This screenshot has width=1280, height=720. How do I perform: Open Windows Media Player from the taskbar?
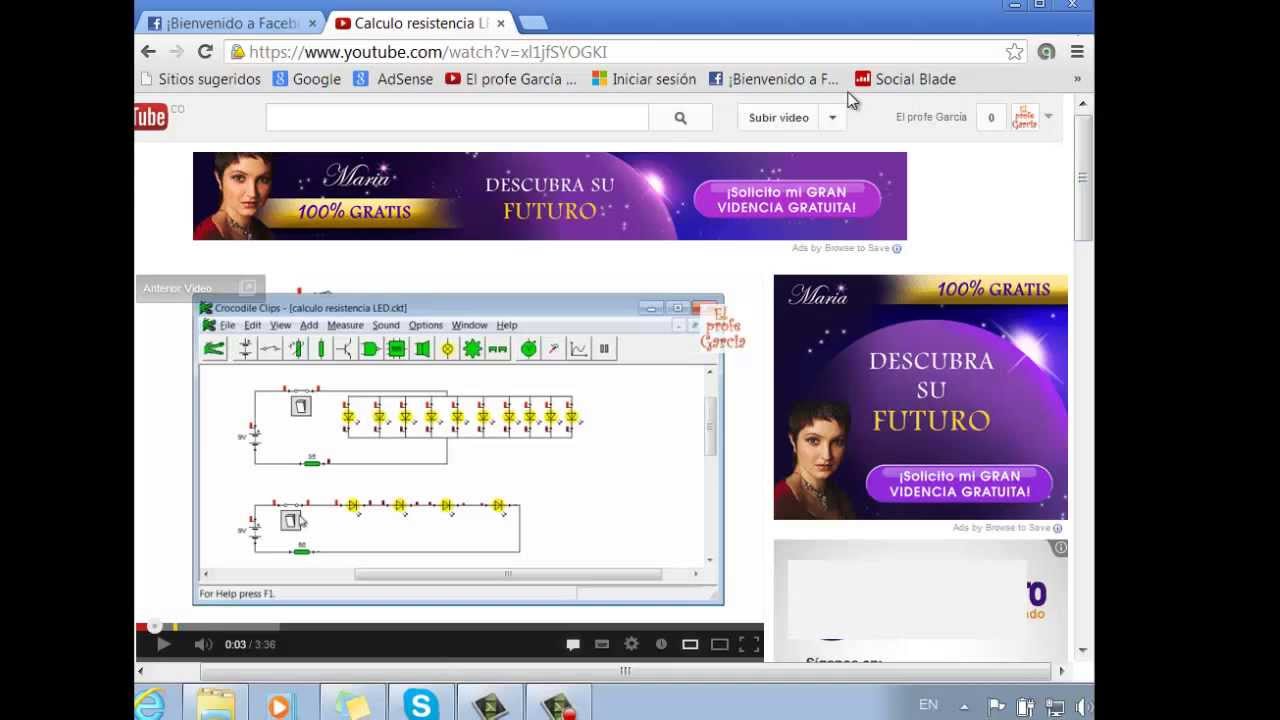point(283,704)
